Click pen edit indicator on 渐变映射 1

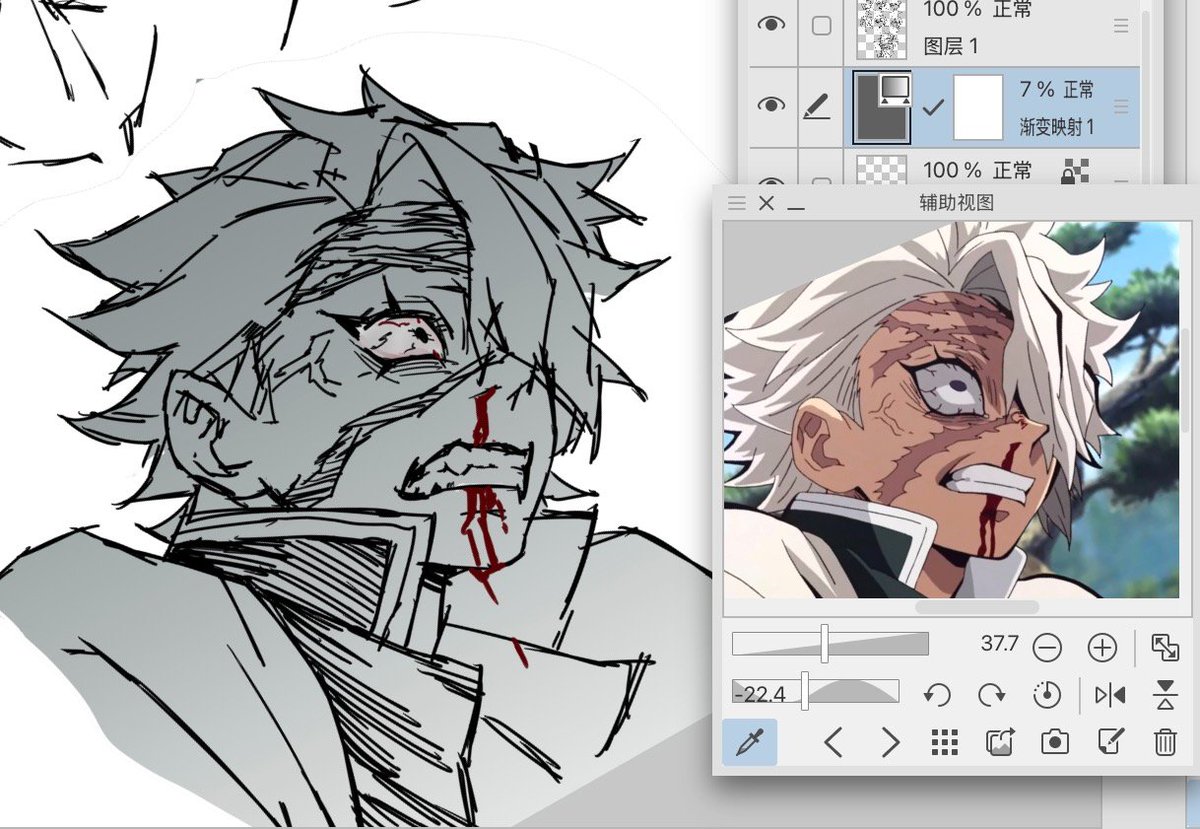(818, 106)
